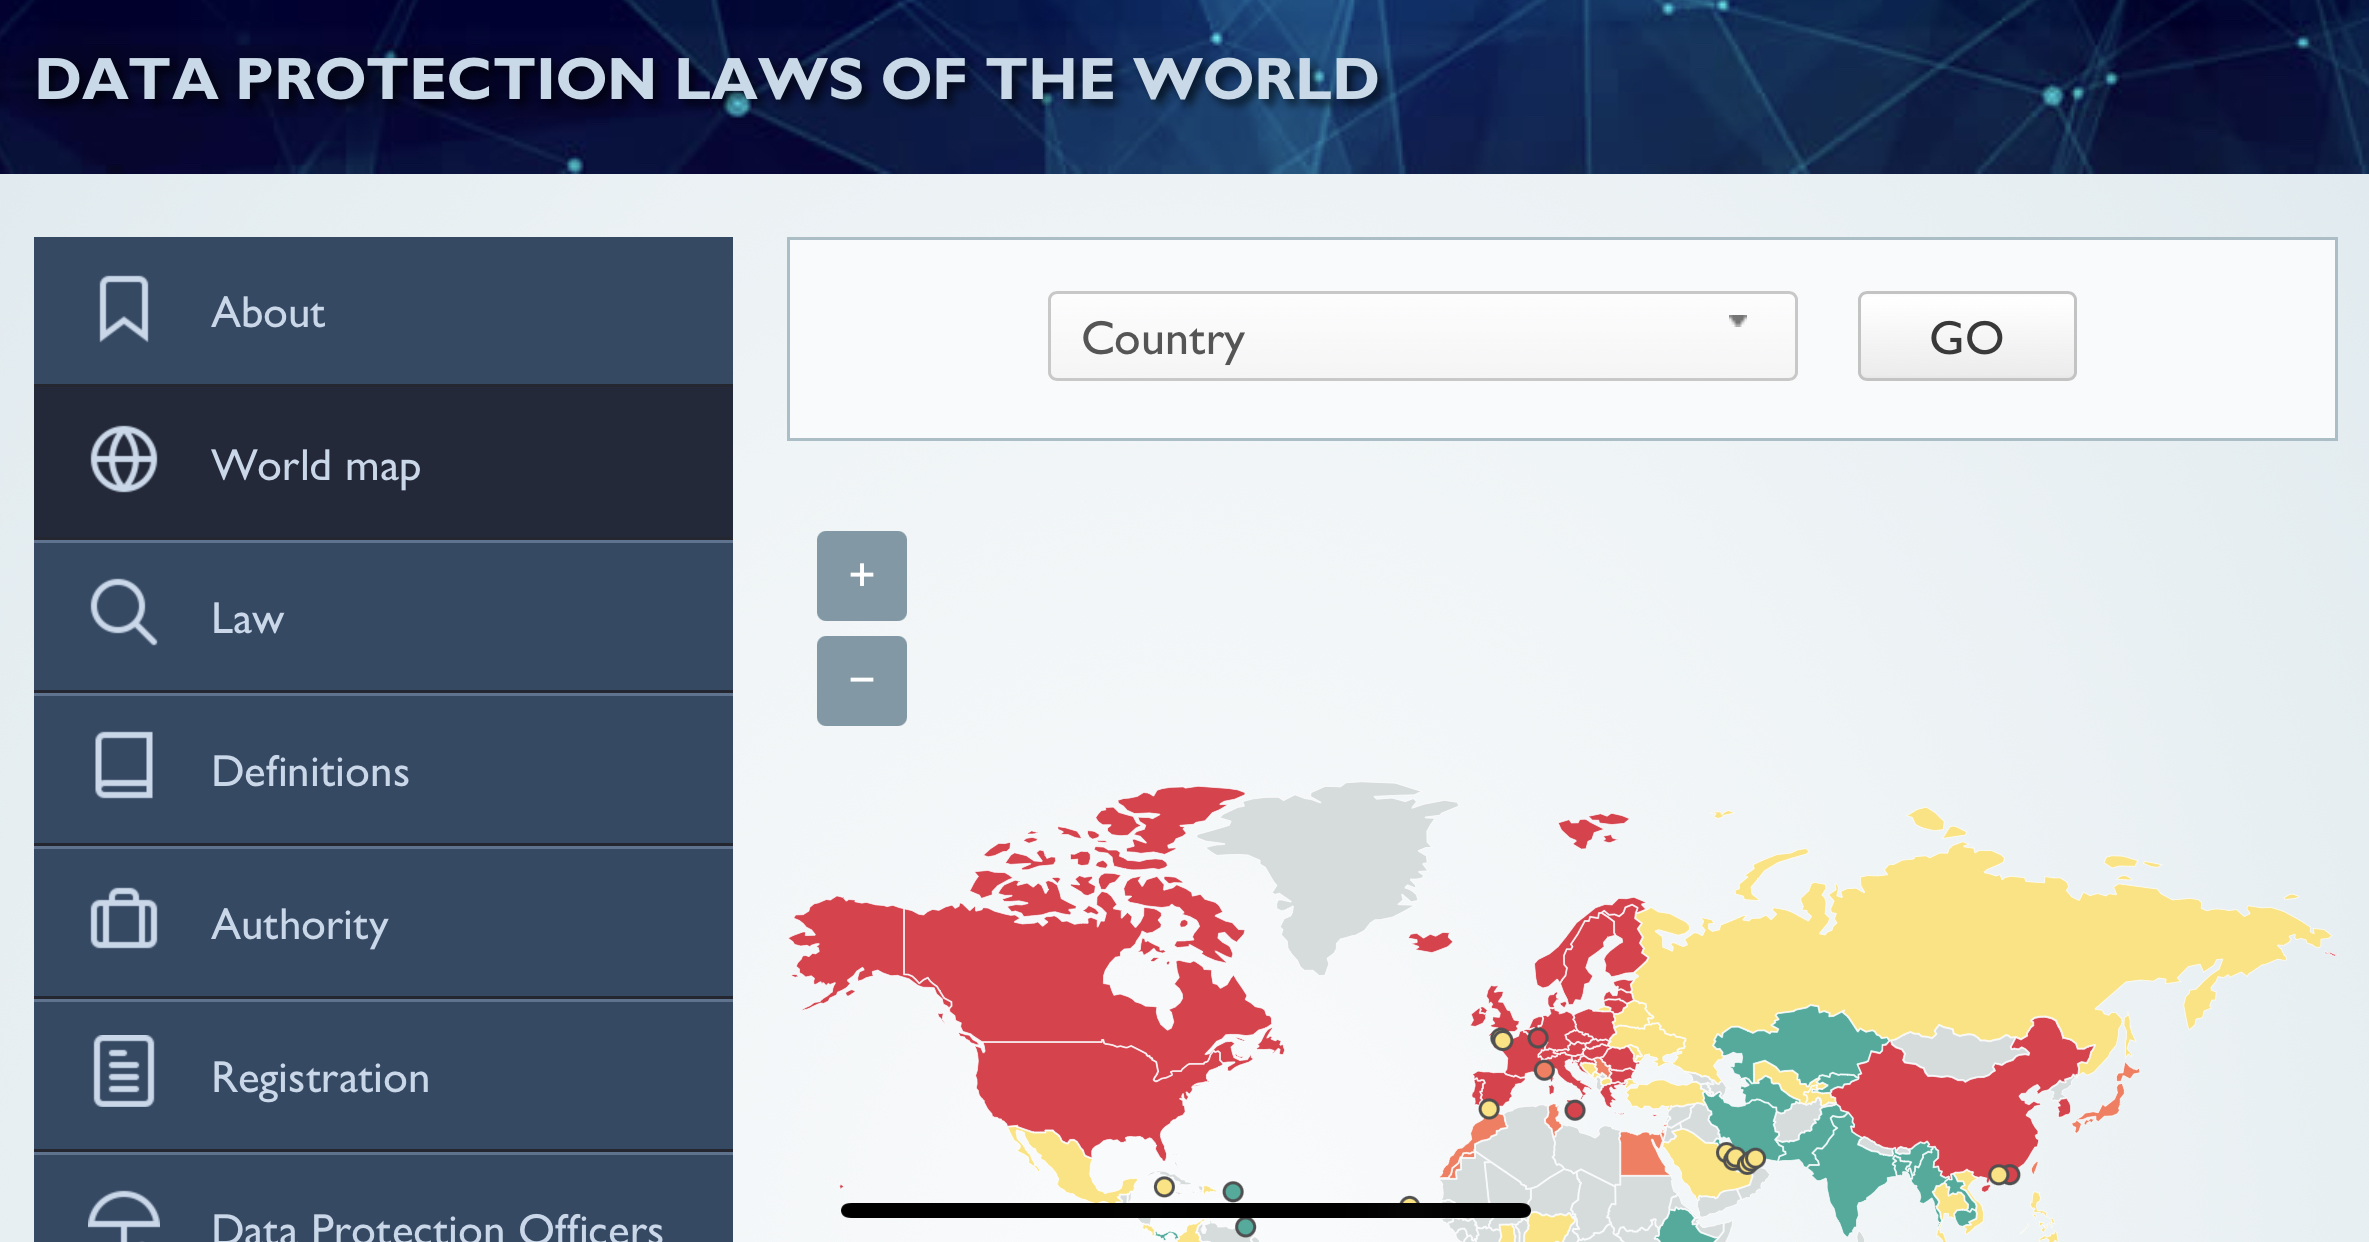Click the Gibraltar yellow marker dot
The width and height of the screenshot is (2369, 1242).
(x=1489, y=1108)
